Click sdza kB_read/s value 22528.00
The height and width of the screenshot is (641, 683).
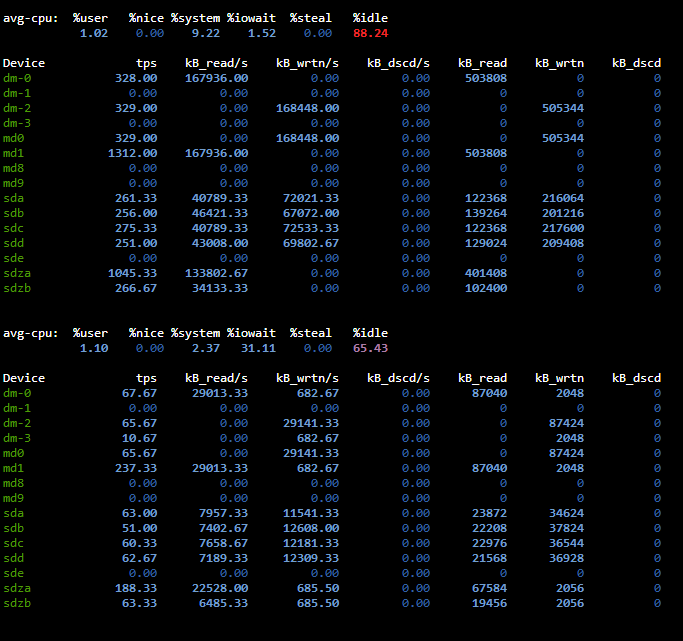click(220, 588)
